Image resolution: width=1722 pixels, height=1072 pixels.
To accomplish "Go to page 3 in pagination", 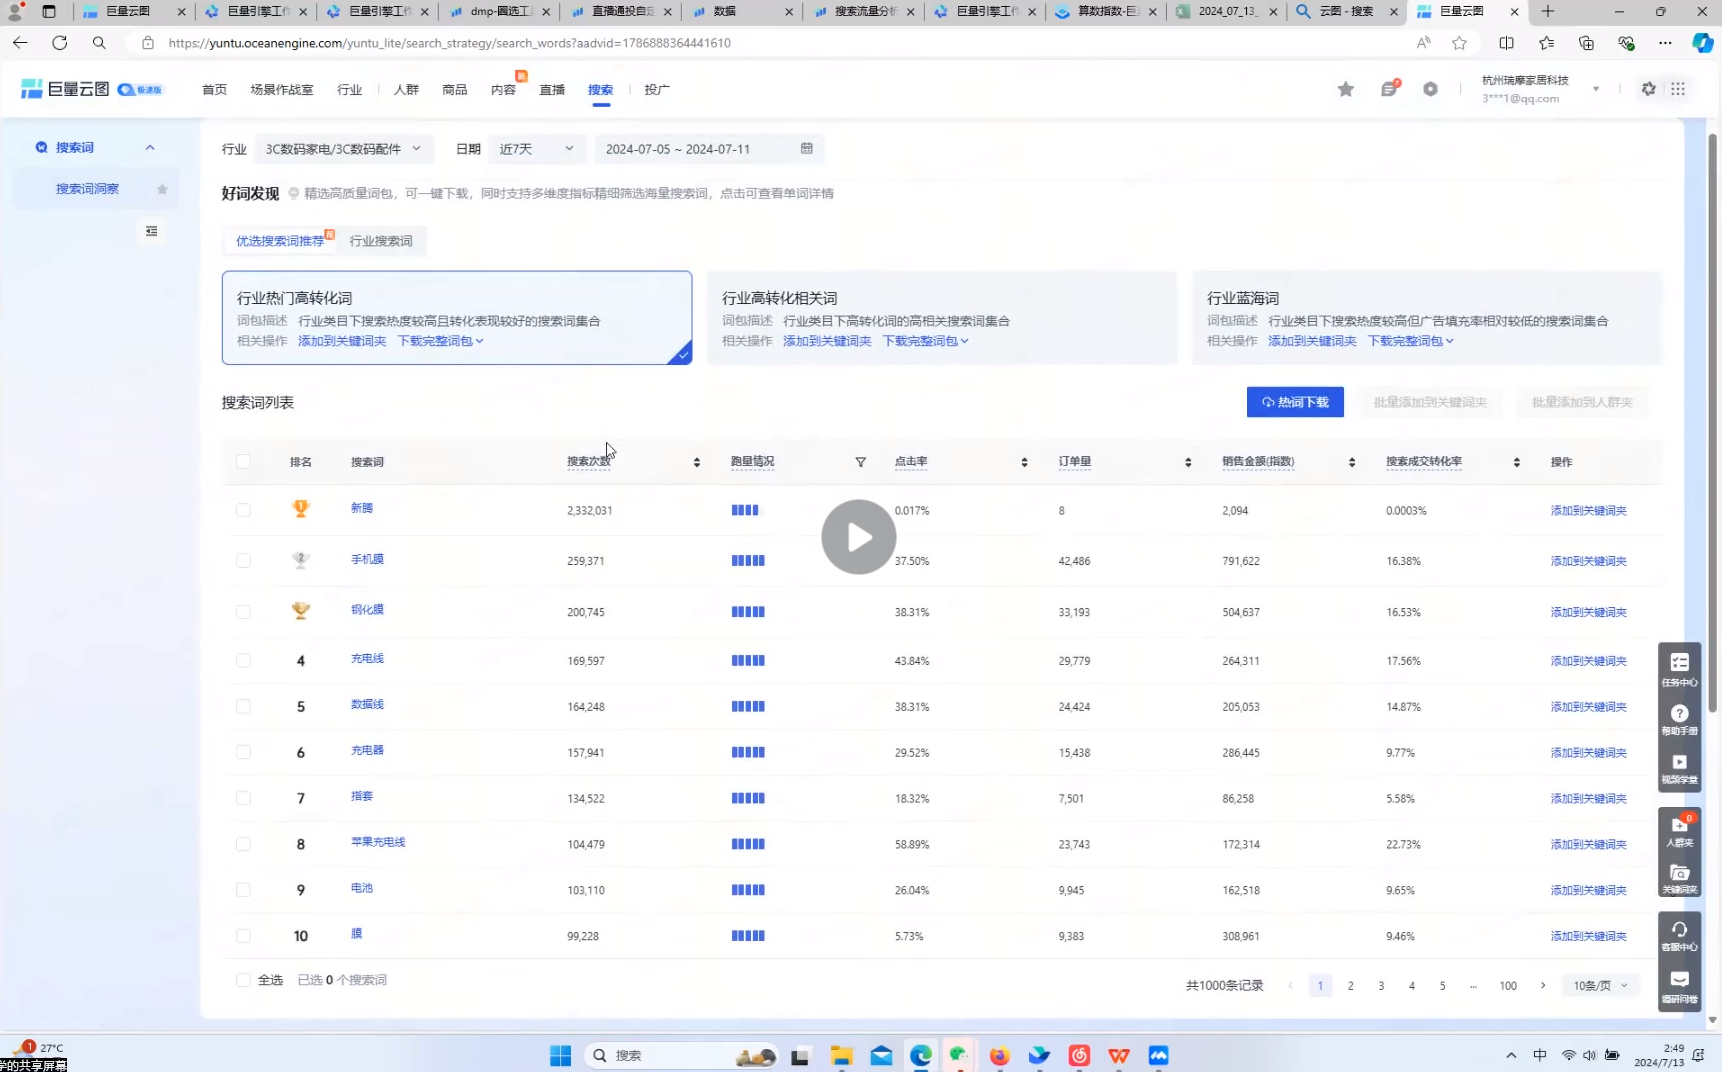I will [1381, 986].
